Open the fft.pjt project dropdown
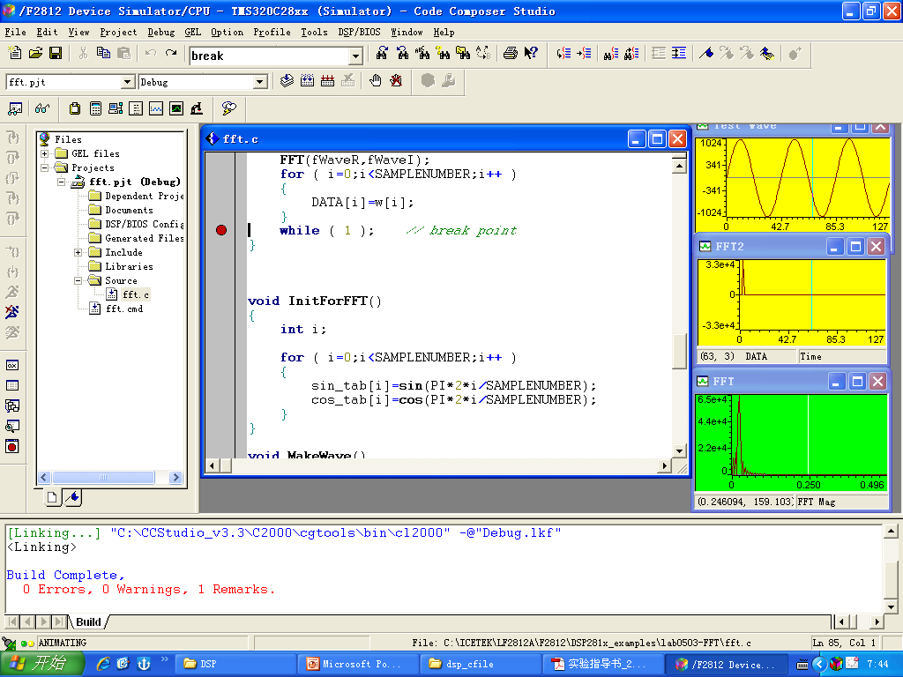The image size is (903, 677). click(x=128, y=82)
